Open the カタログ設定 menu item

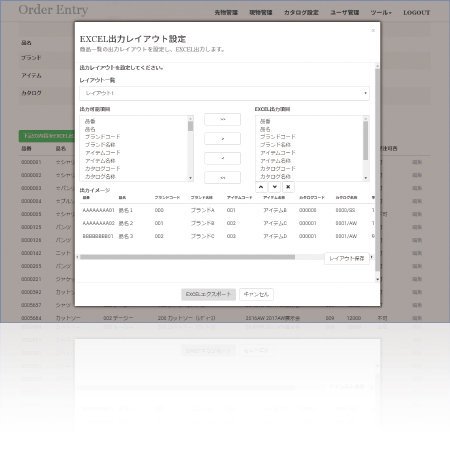[301, 13]
